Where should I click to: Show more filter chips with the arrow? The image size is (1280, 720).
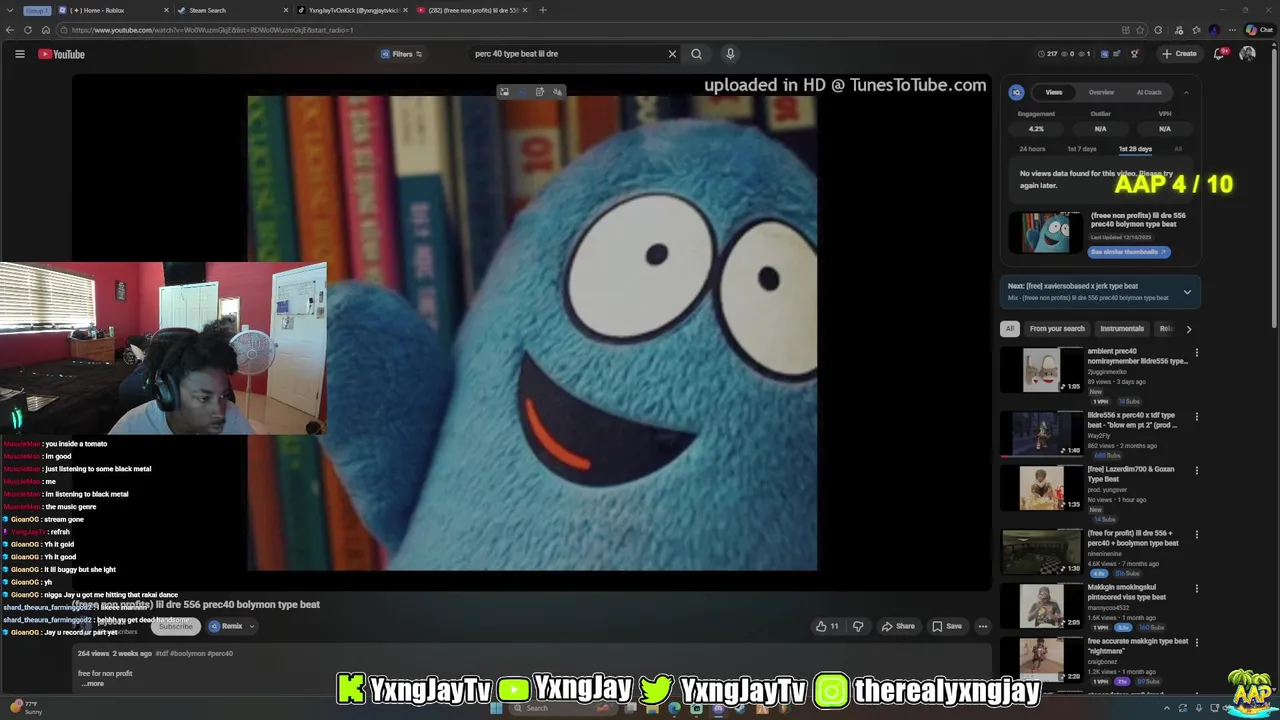click(1188, 329)
